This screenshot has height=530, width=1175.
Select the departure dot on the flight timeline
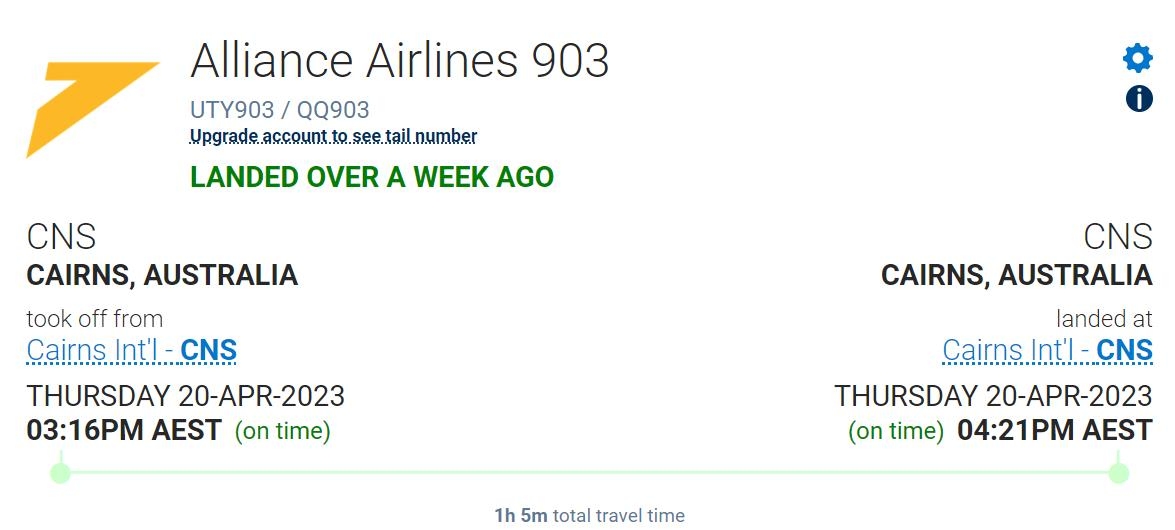coord(61,473)
